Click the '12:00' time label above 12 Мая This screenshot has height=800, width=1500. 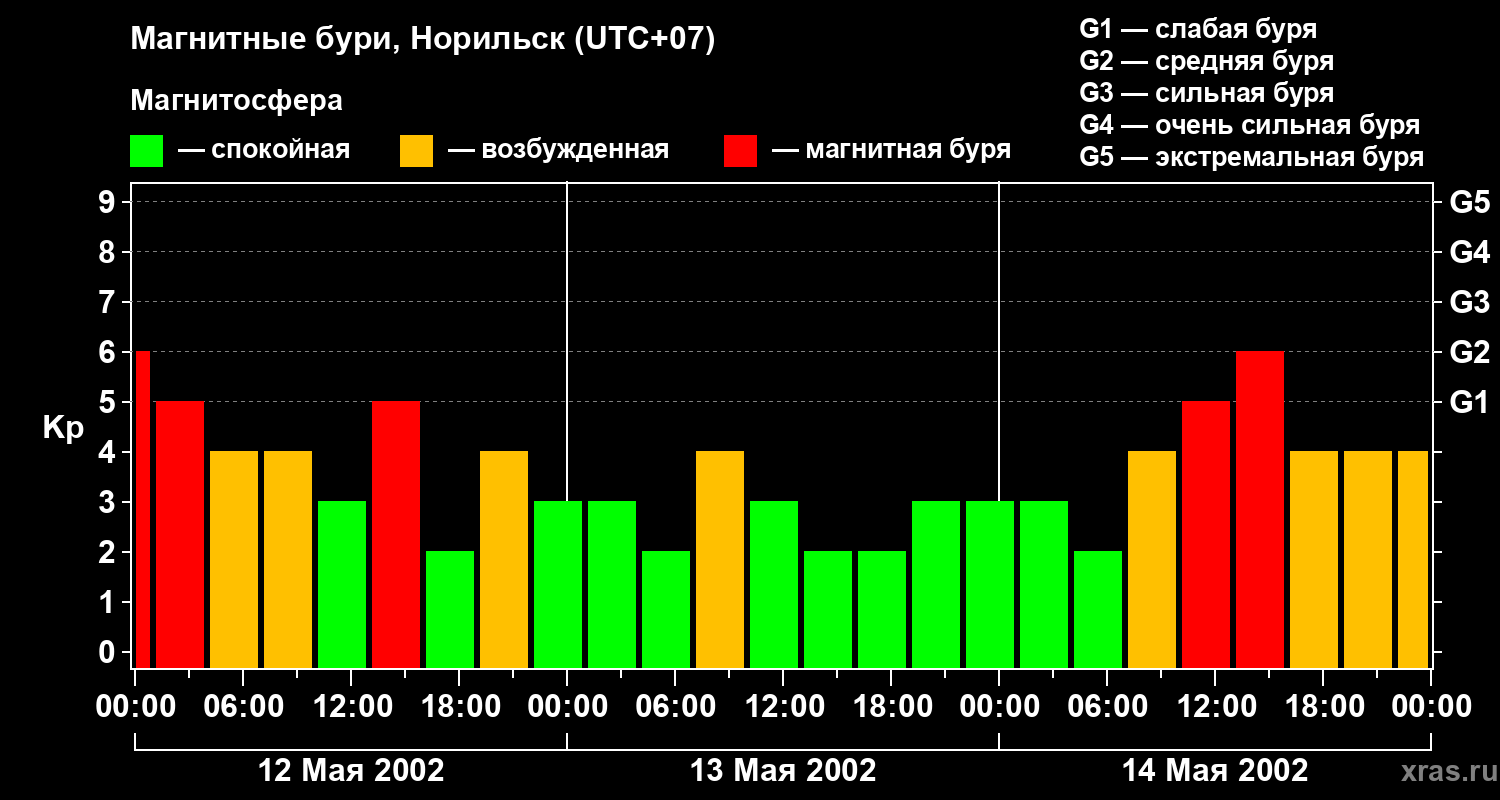pos(351,707)
